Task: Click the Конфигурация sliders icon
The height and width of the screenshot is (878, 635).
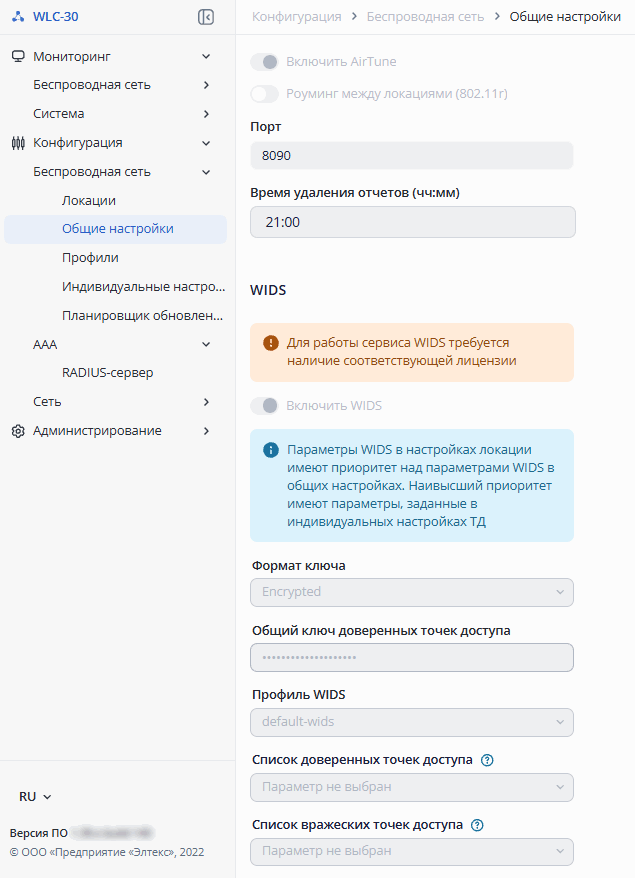Action: (18, 143)
